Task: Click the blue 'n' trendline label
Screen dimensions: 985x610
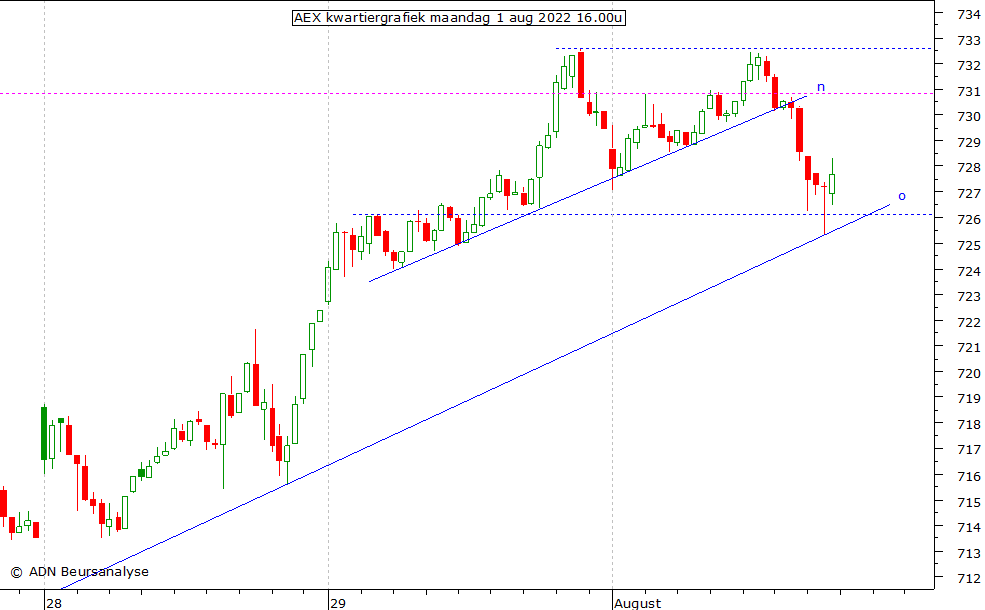Action: (x=820, y=87)
